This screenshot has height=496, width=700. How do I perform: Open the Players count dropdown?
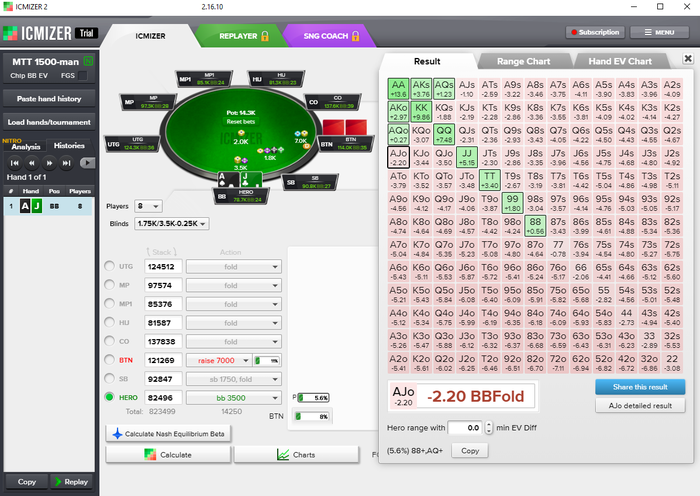148,206
